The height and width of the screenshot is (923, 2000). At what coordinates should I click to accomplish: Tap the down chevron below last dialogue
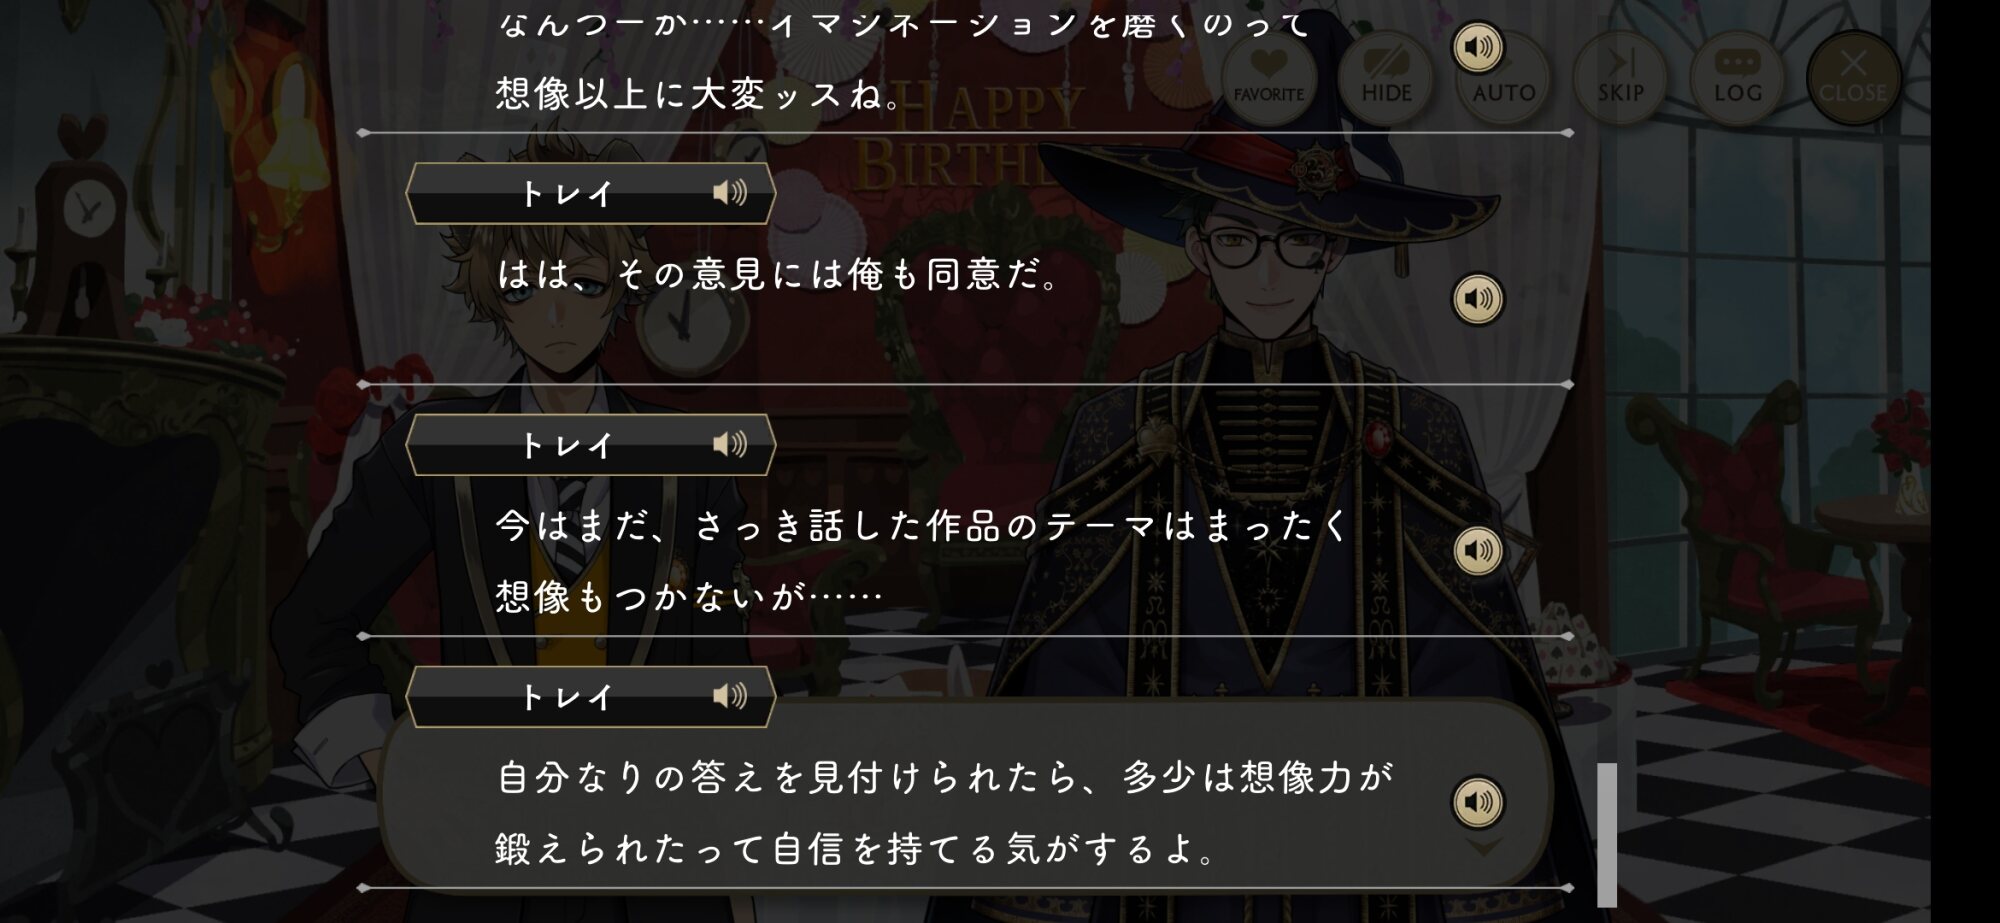(1484, 848)
